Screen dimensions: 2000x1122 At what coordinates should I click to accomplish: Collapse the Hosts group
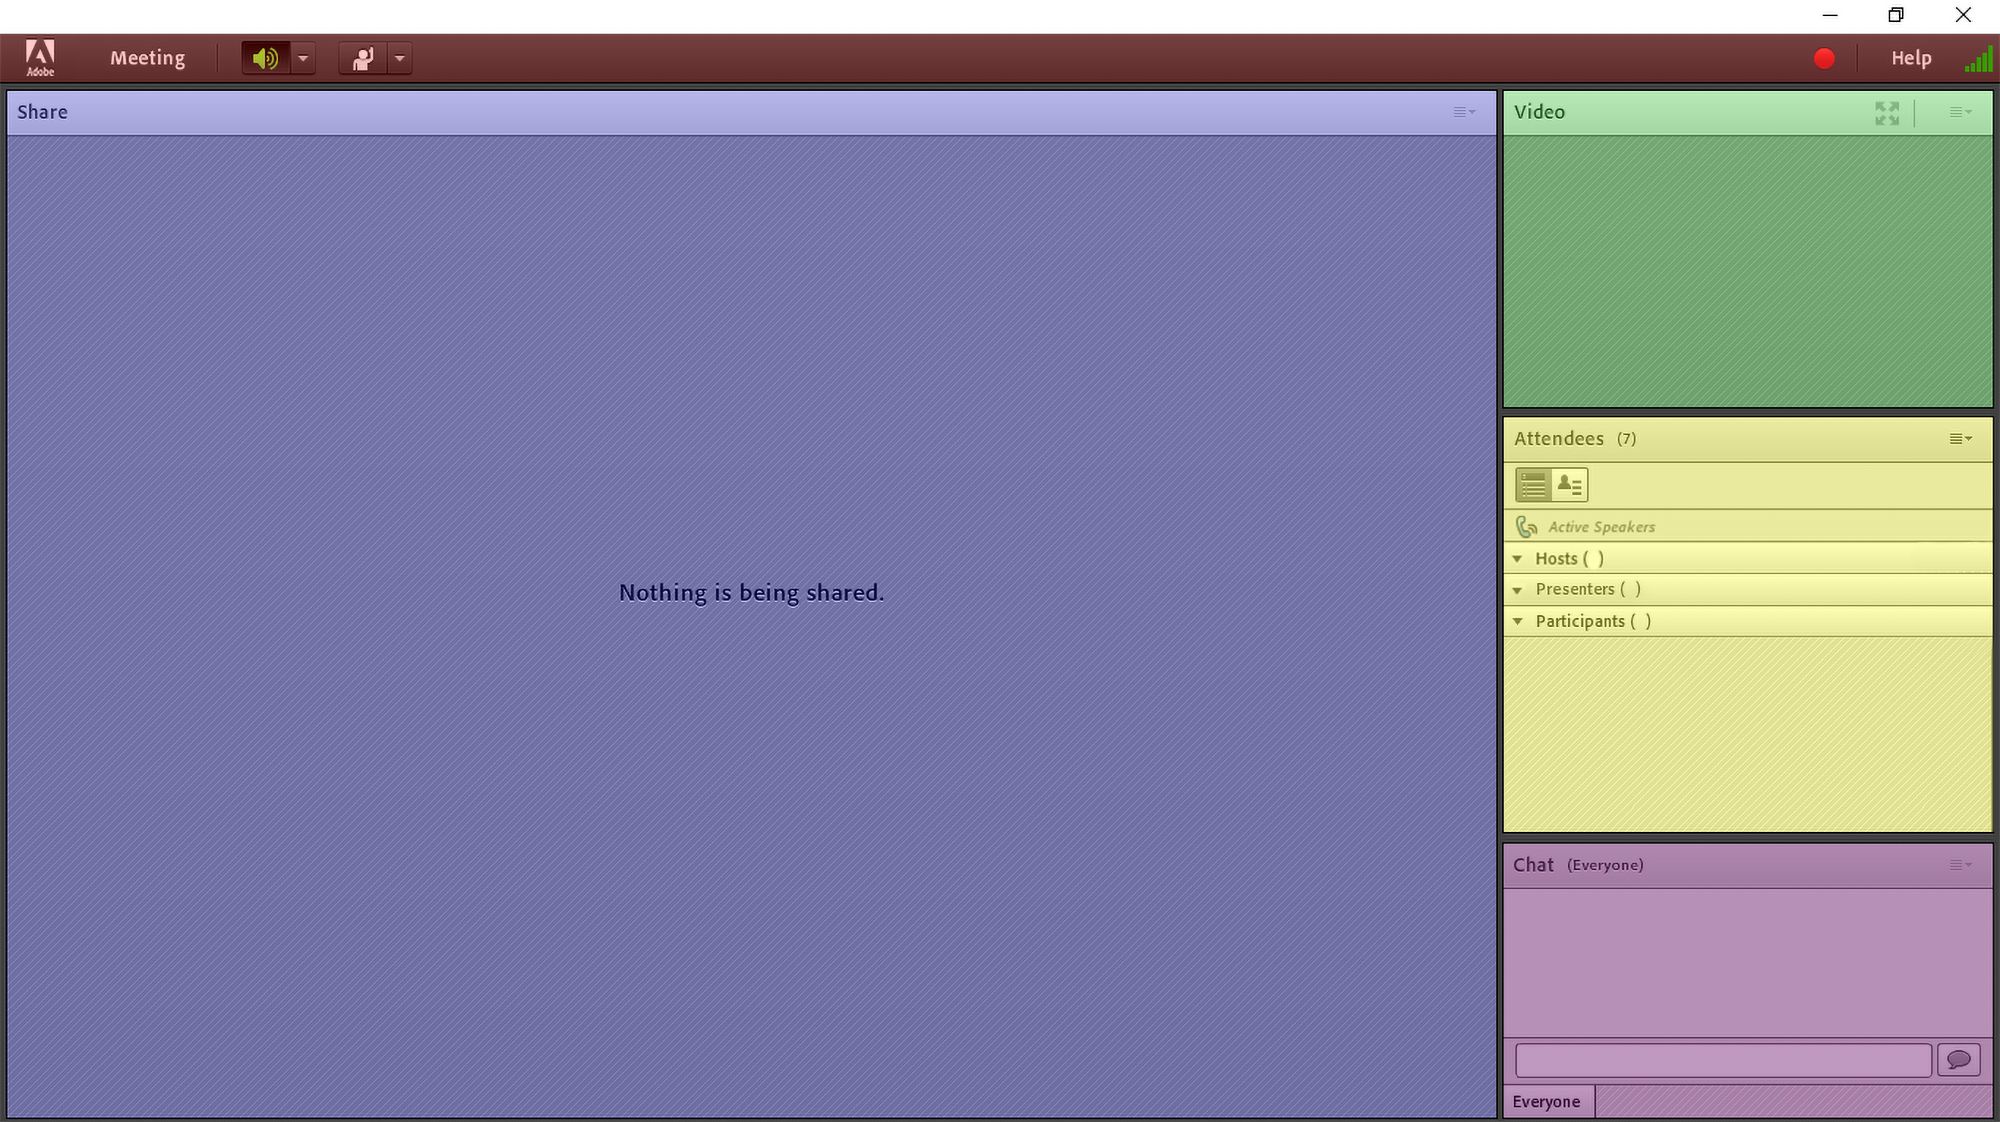(1518, 559)
